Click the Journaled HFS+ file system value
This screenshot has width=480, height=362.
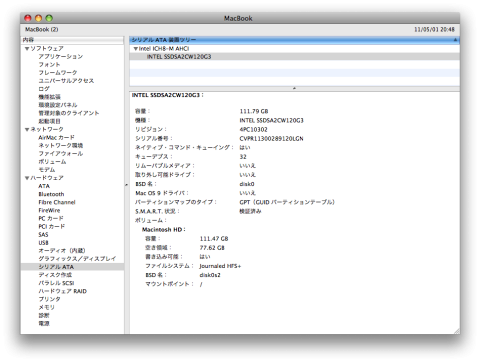(x=220, y=266)
